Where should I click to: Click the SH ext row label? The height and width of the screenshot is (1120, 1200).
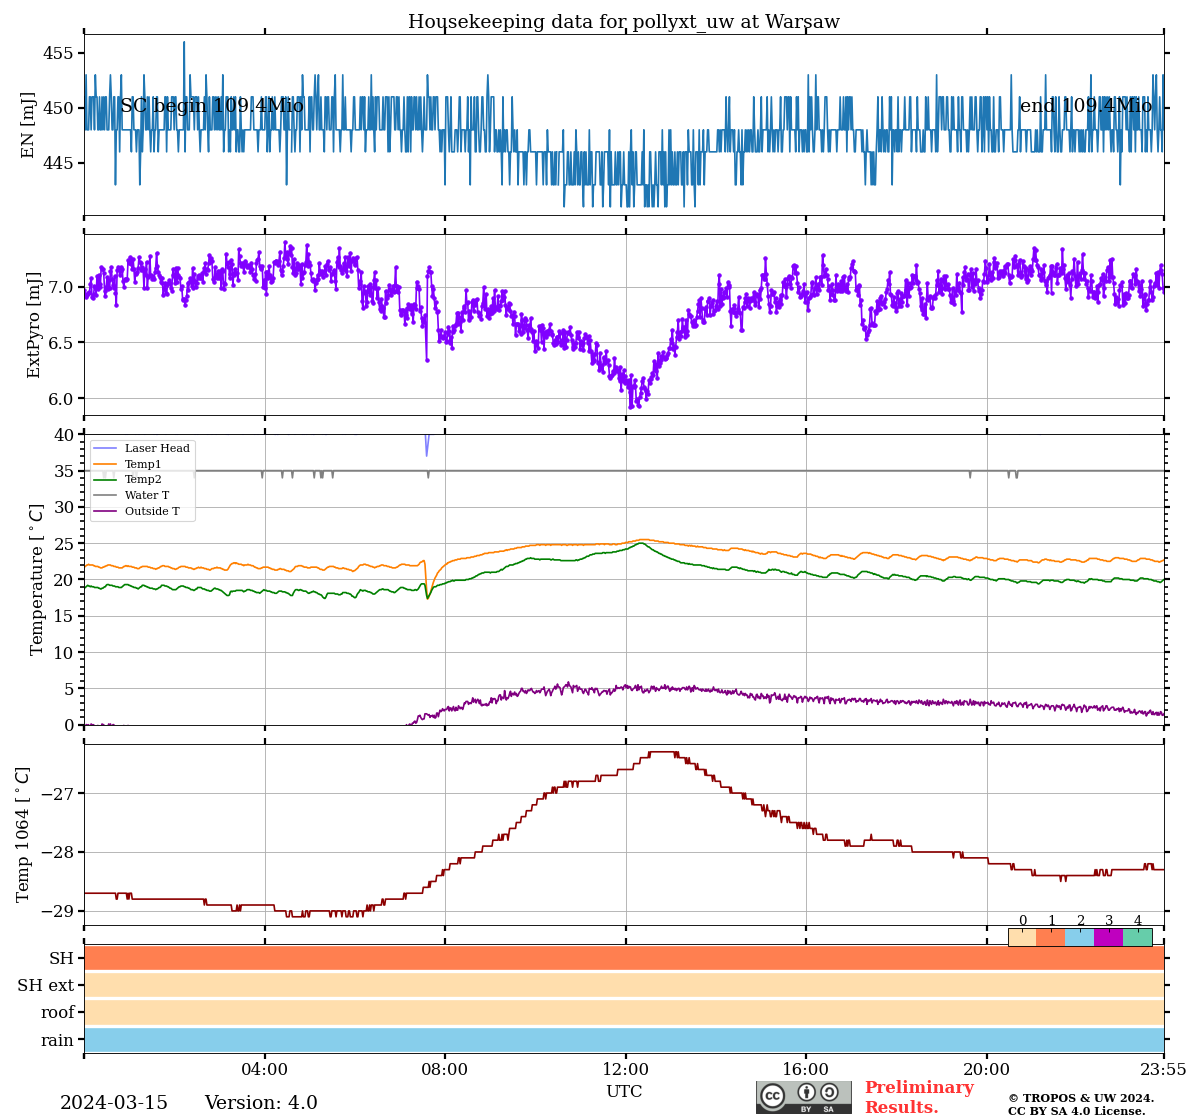[46, 986]
